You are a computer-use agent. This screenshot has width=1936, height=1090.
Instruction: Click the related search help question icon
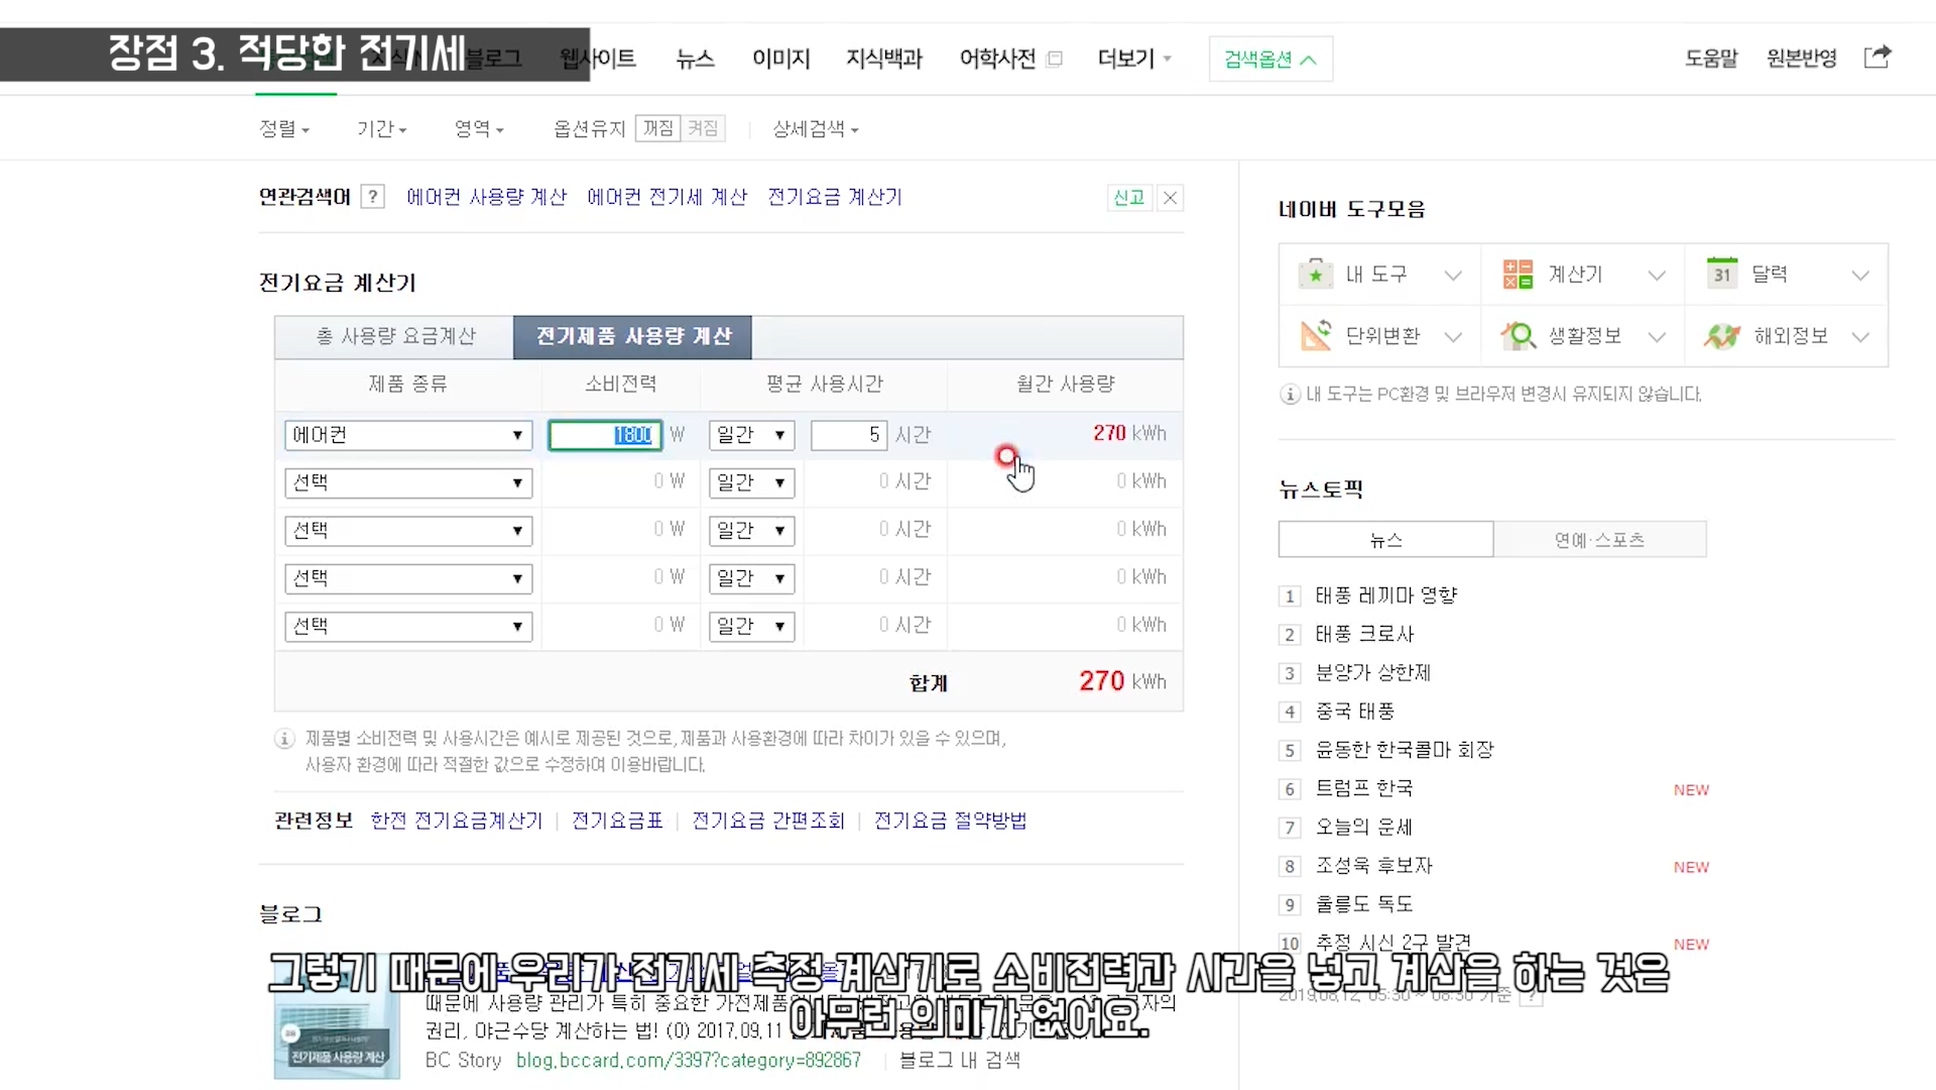(372, 197)
